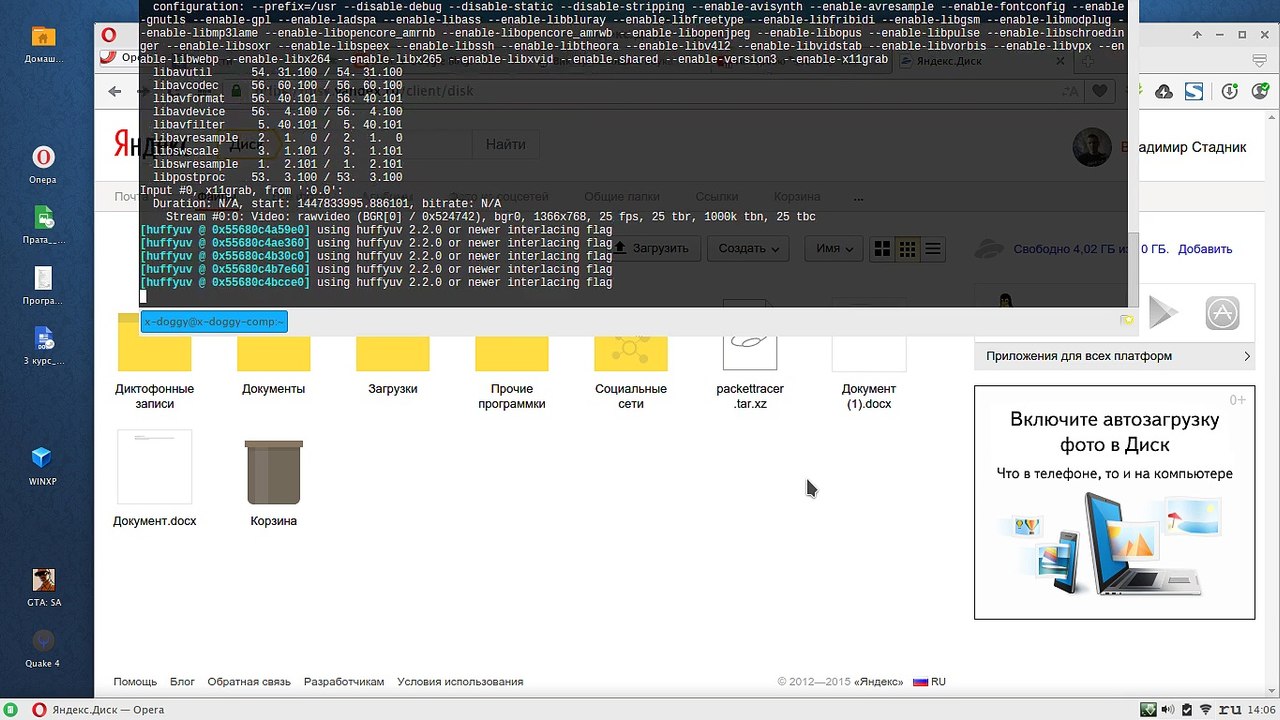
Task: Click the Google Play app icon
Action: pyautogui.click(x=1161, y=314)
